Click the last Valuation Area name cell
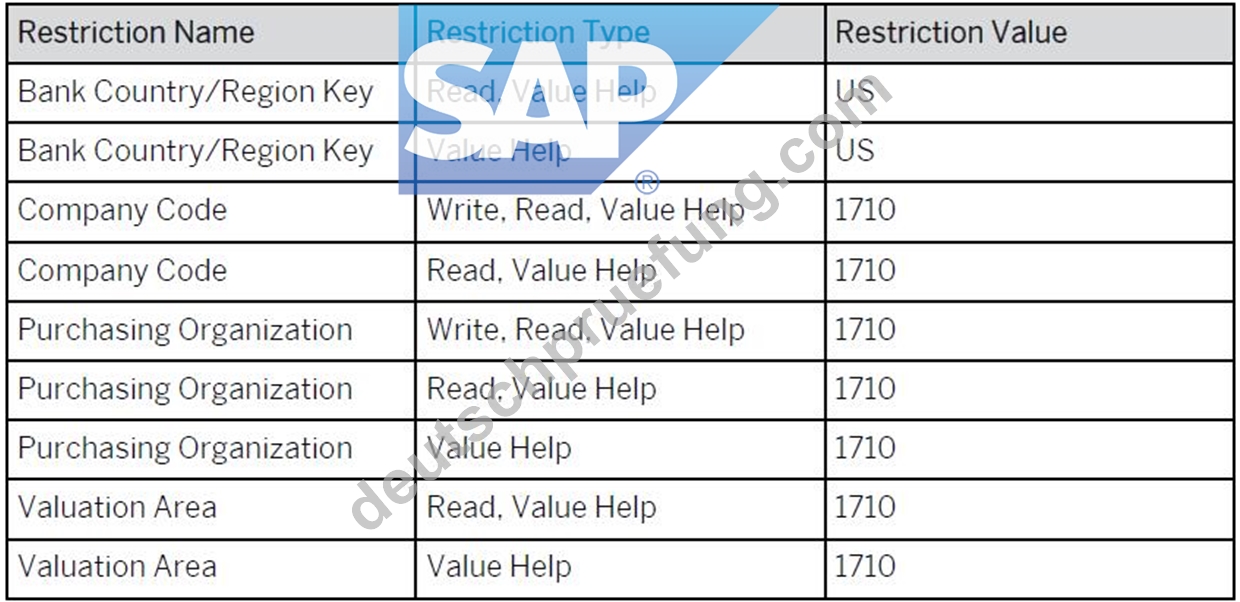 point(211,568)
